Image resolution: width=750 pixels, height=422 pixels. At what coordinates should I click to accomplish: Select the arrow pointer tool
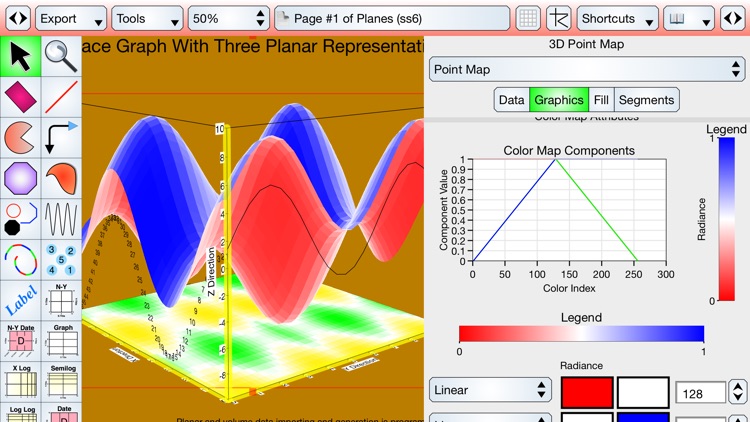click(x=20, y=56)
